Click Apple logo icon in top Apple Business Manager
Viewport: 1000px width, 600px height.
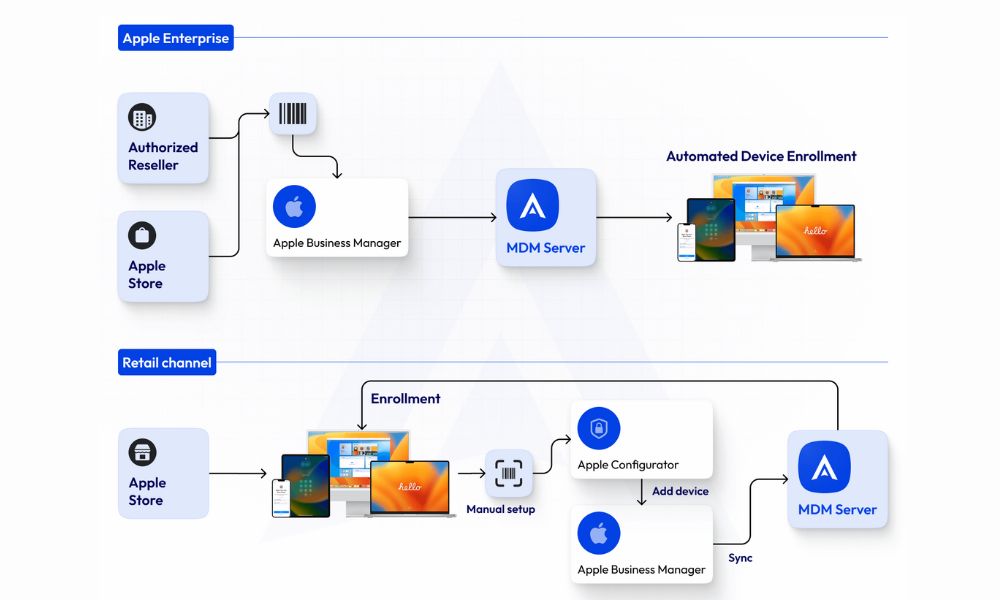tap(294, 207)
